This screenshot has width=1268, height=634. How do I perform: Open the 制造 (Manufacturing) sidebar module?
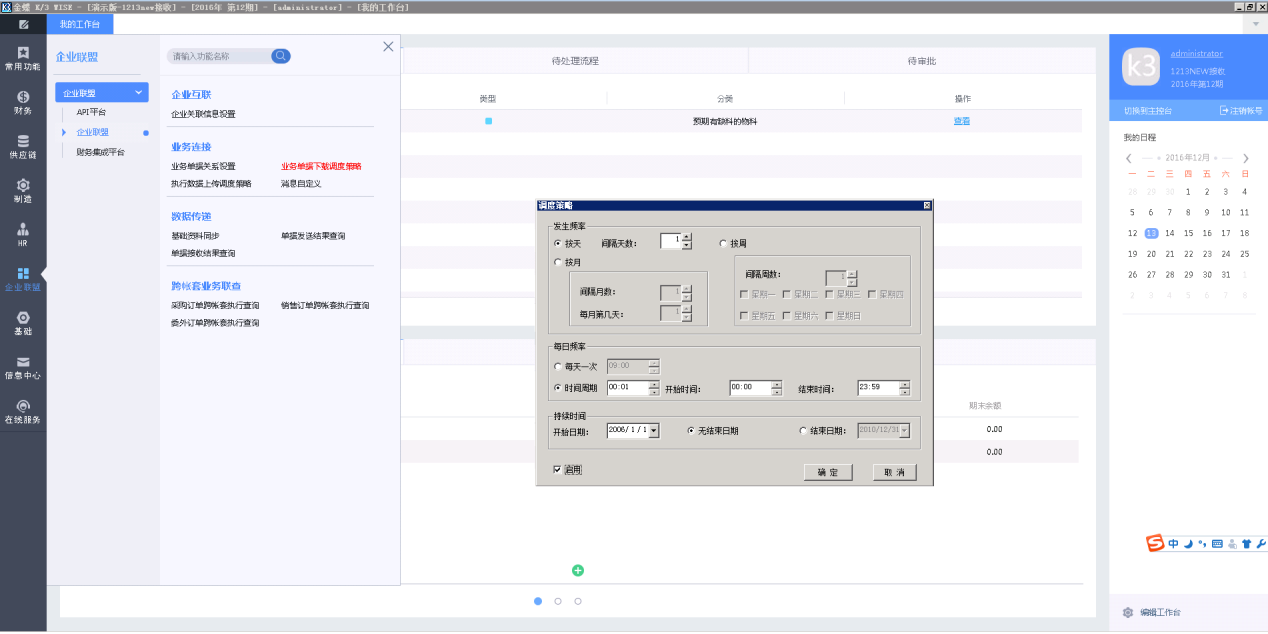pos(22,190)
